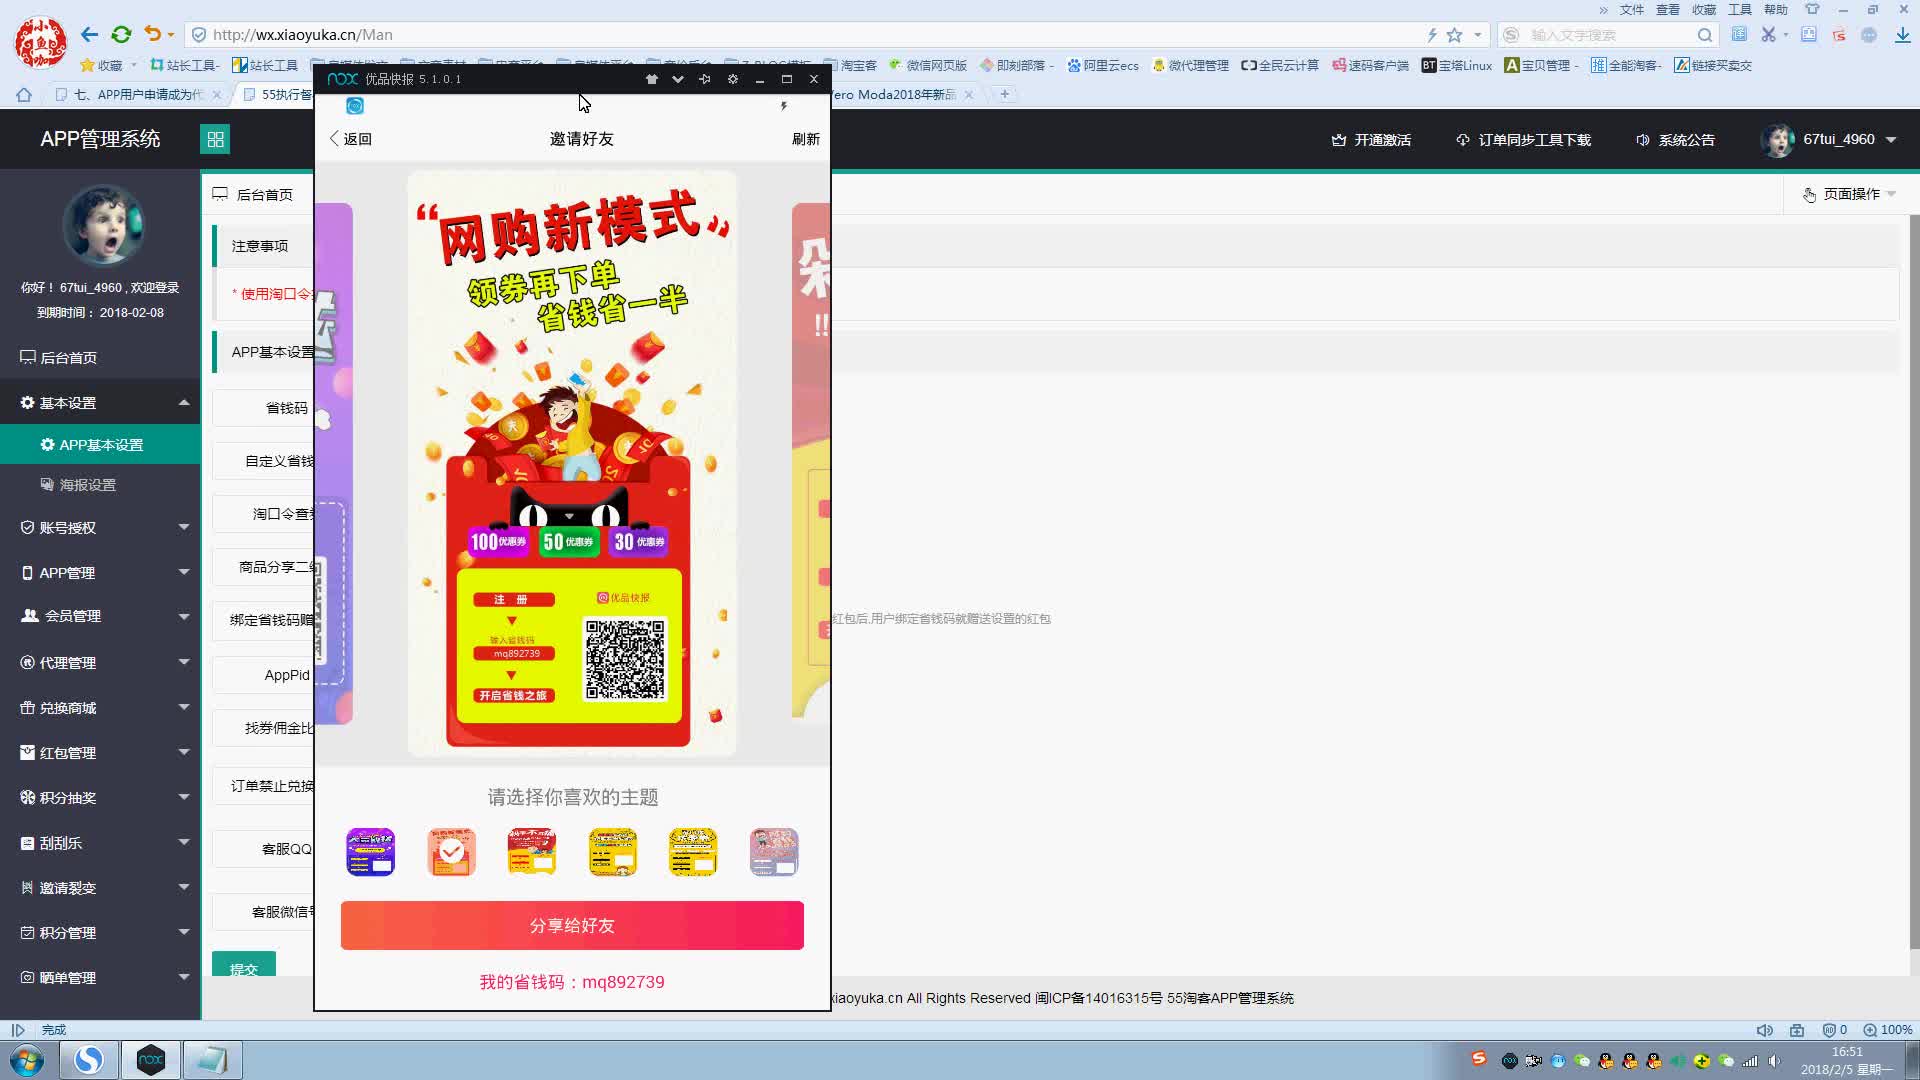Click the 360 Safety icon in system tray
Image resolution: width=1920 pixels, height=1080 pixels.
click(x=1701, y=1061)
